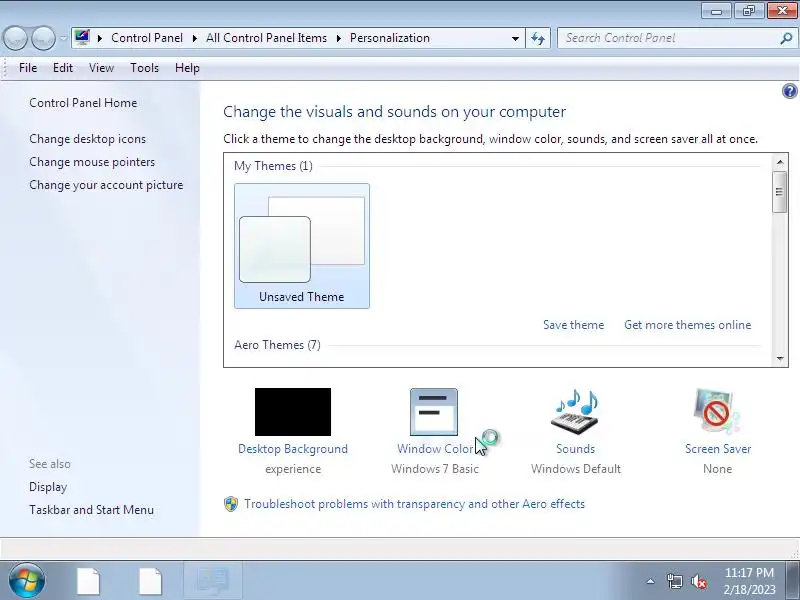800x600 pixels.
Task: Click the muted volume speaker tray icon
Action: (699, 582)
